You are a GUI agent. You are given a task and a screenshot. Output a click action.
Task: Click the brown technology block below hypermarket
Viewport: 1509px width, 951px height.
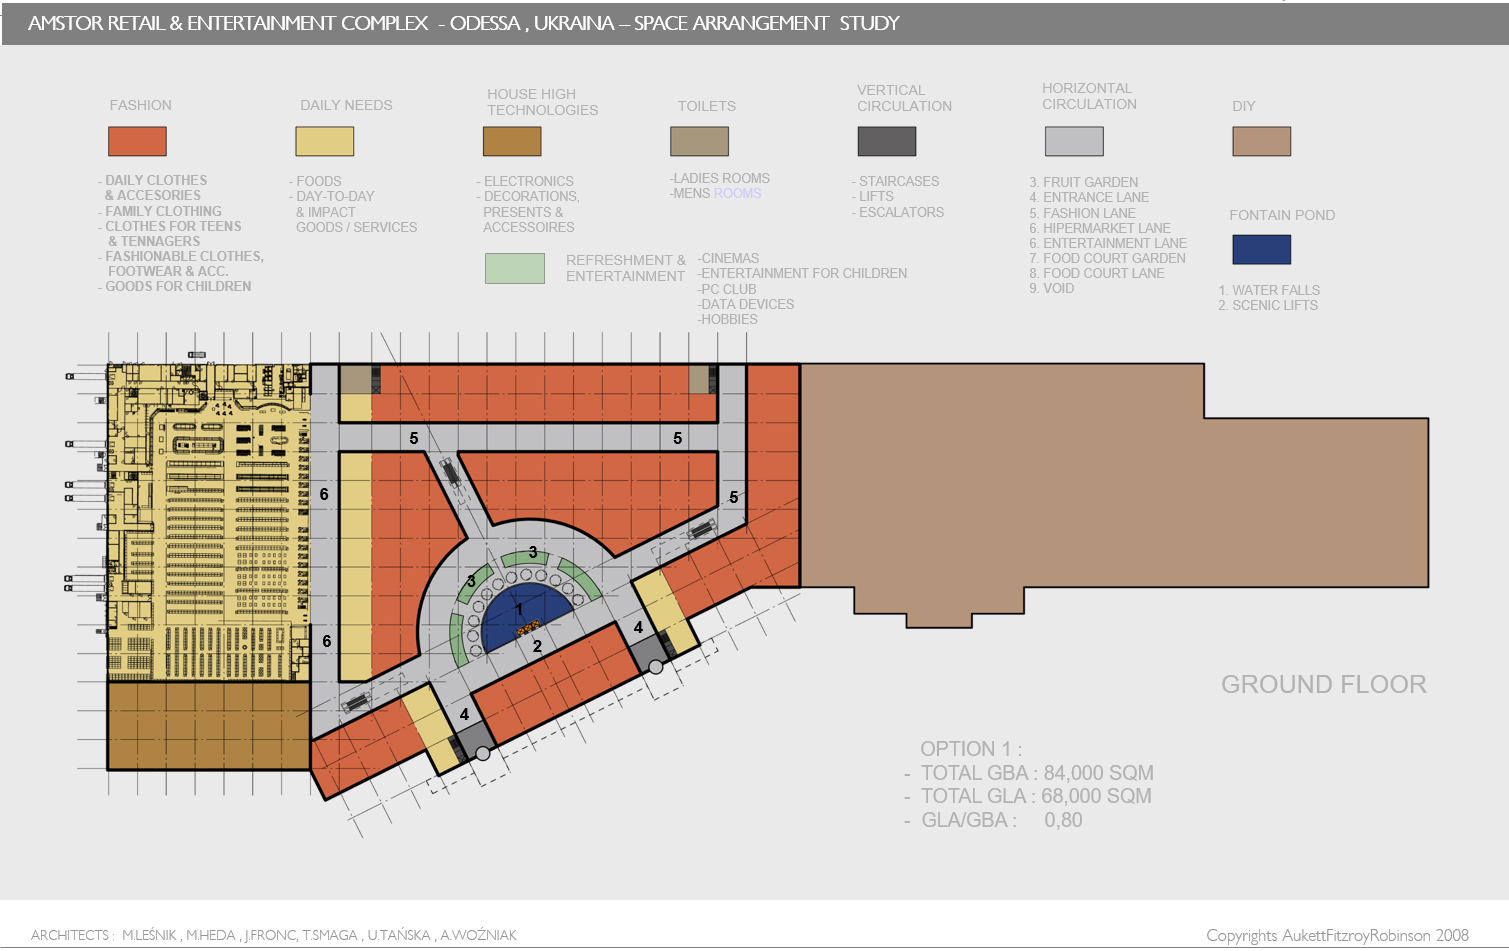coord(208,726)
